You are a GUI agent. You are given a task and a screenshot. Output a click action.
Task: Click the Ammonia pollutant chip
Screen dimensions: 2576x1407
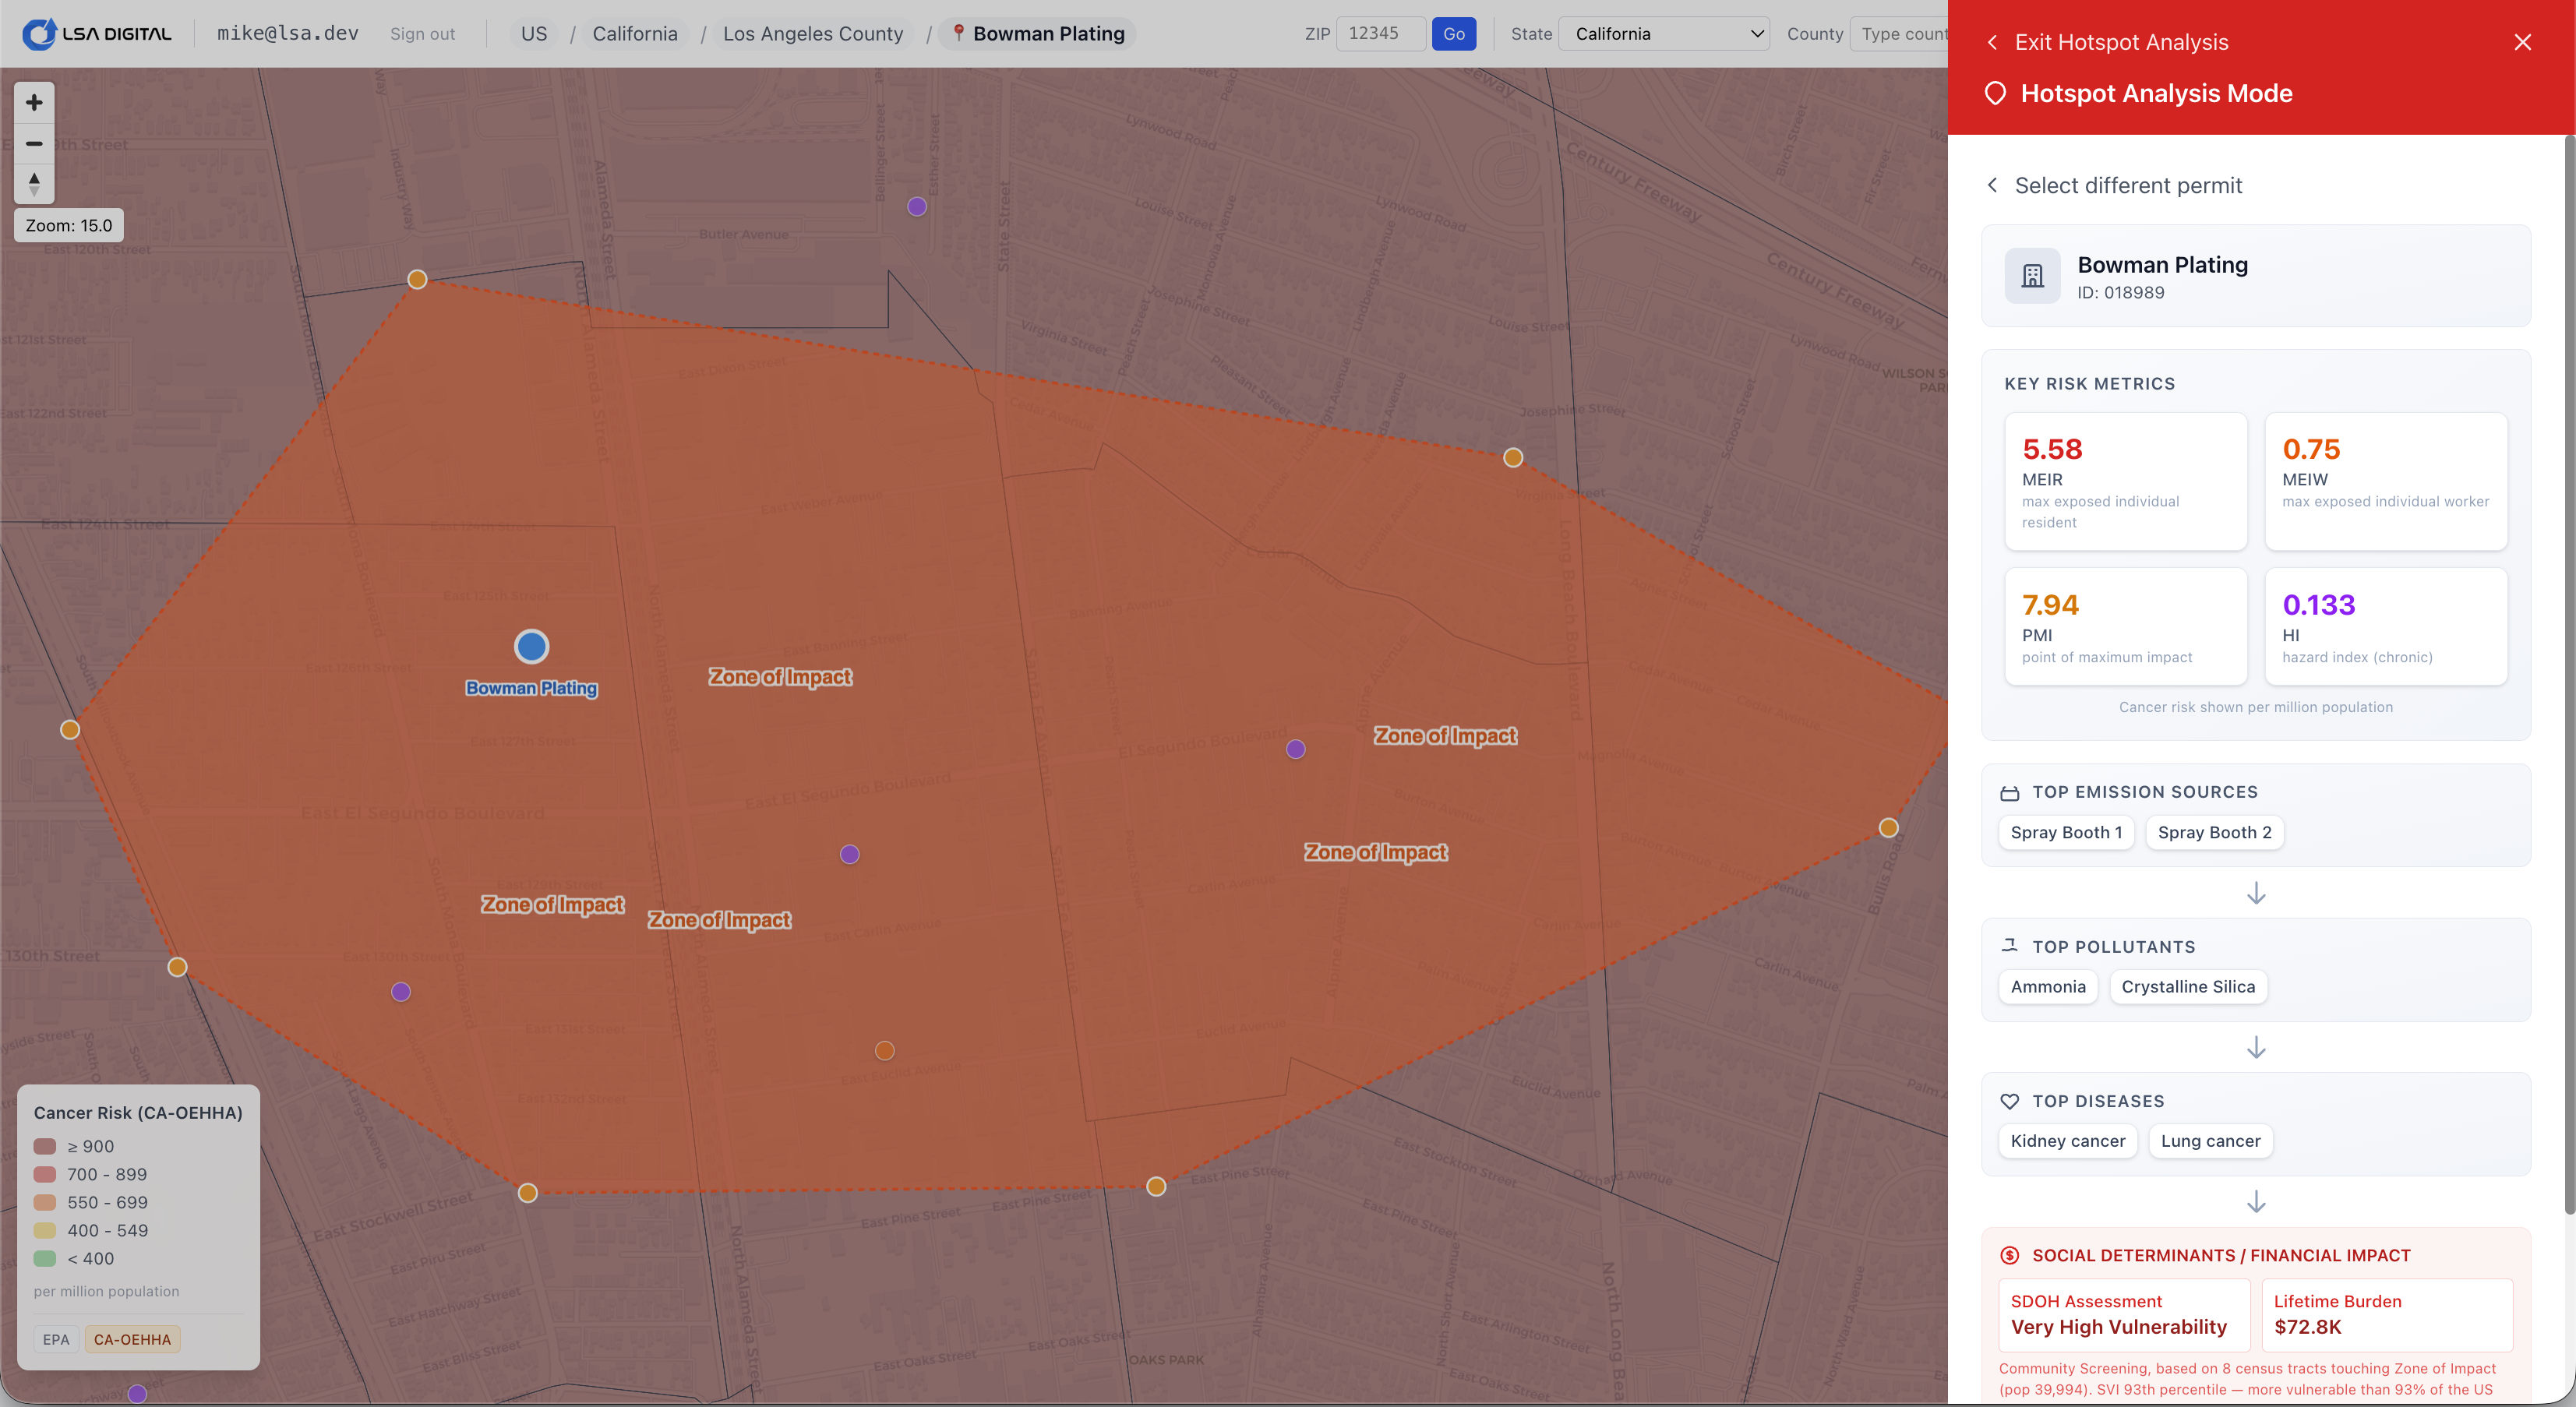pyautogui.click(x=2048, y=986)
